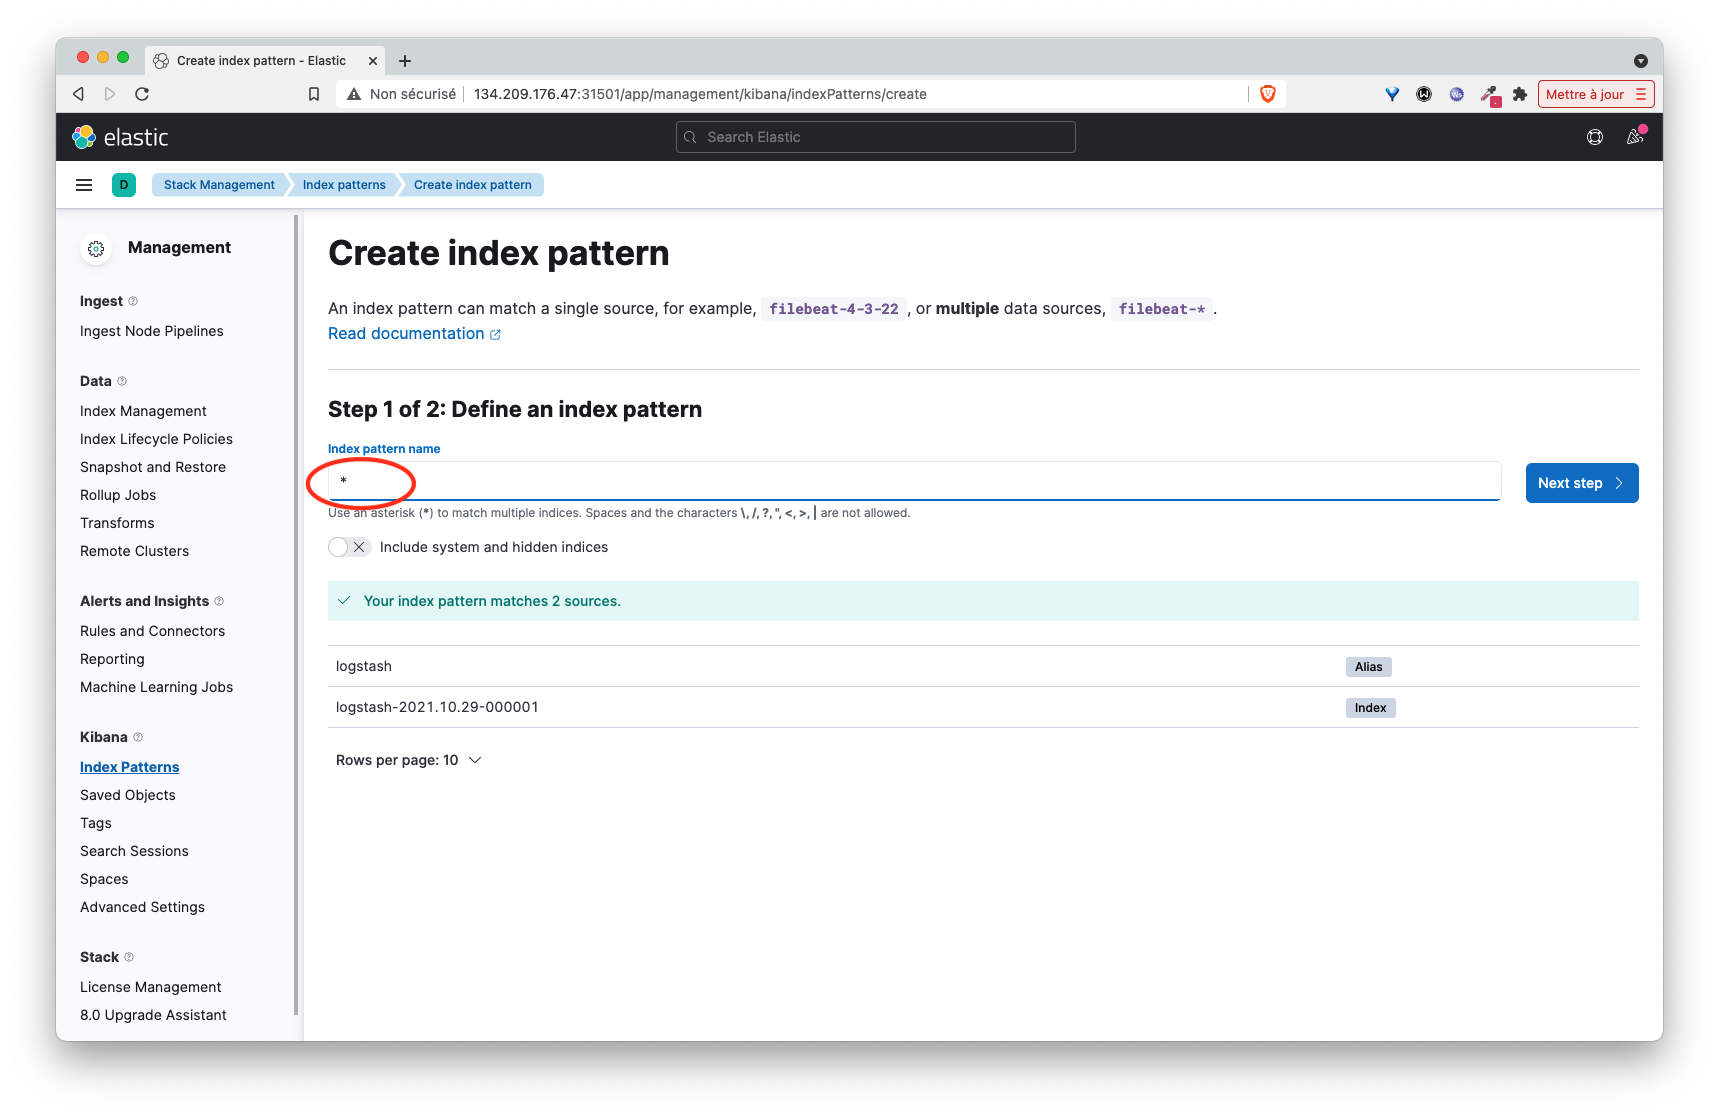
Task: Click the Alias badge
Action: (1369, 667)
